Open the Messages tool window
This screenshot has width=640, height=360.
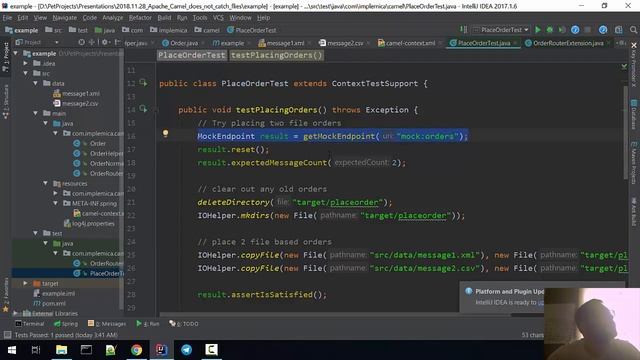107,324
